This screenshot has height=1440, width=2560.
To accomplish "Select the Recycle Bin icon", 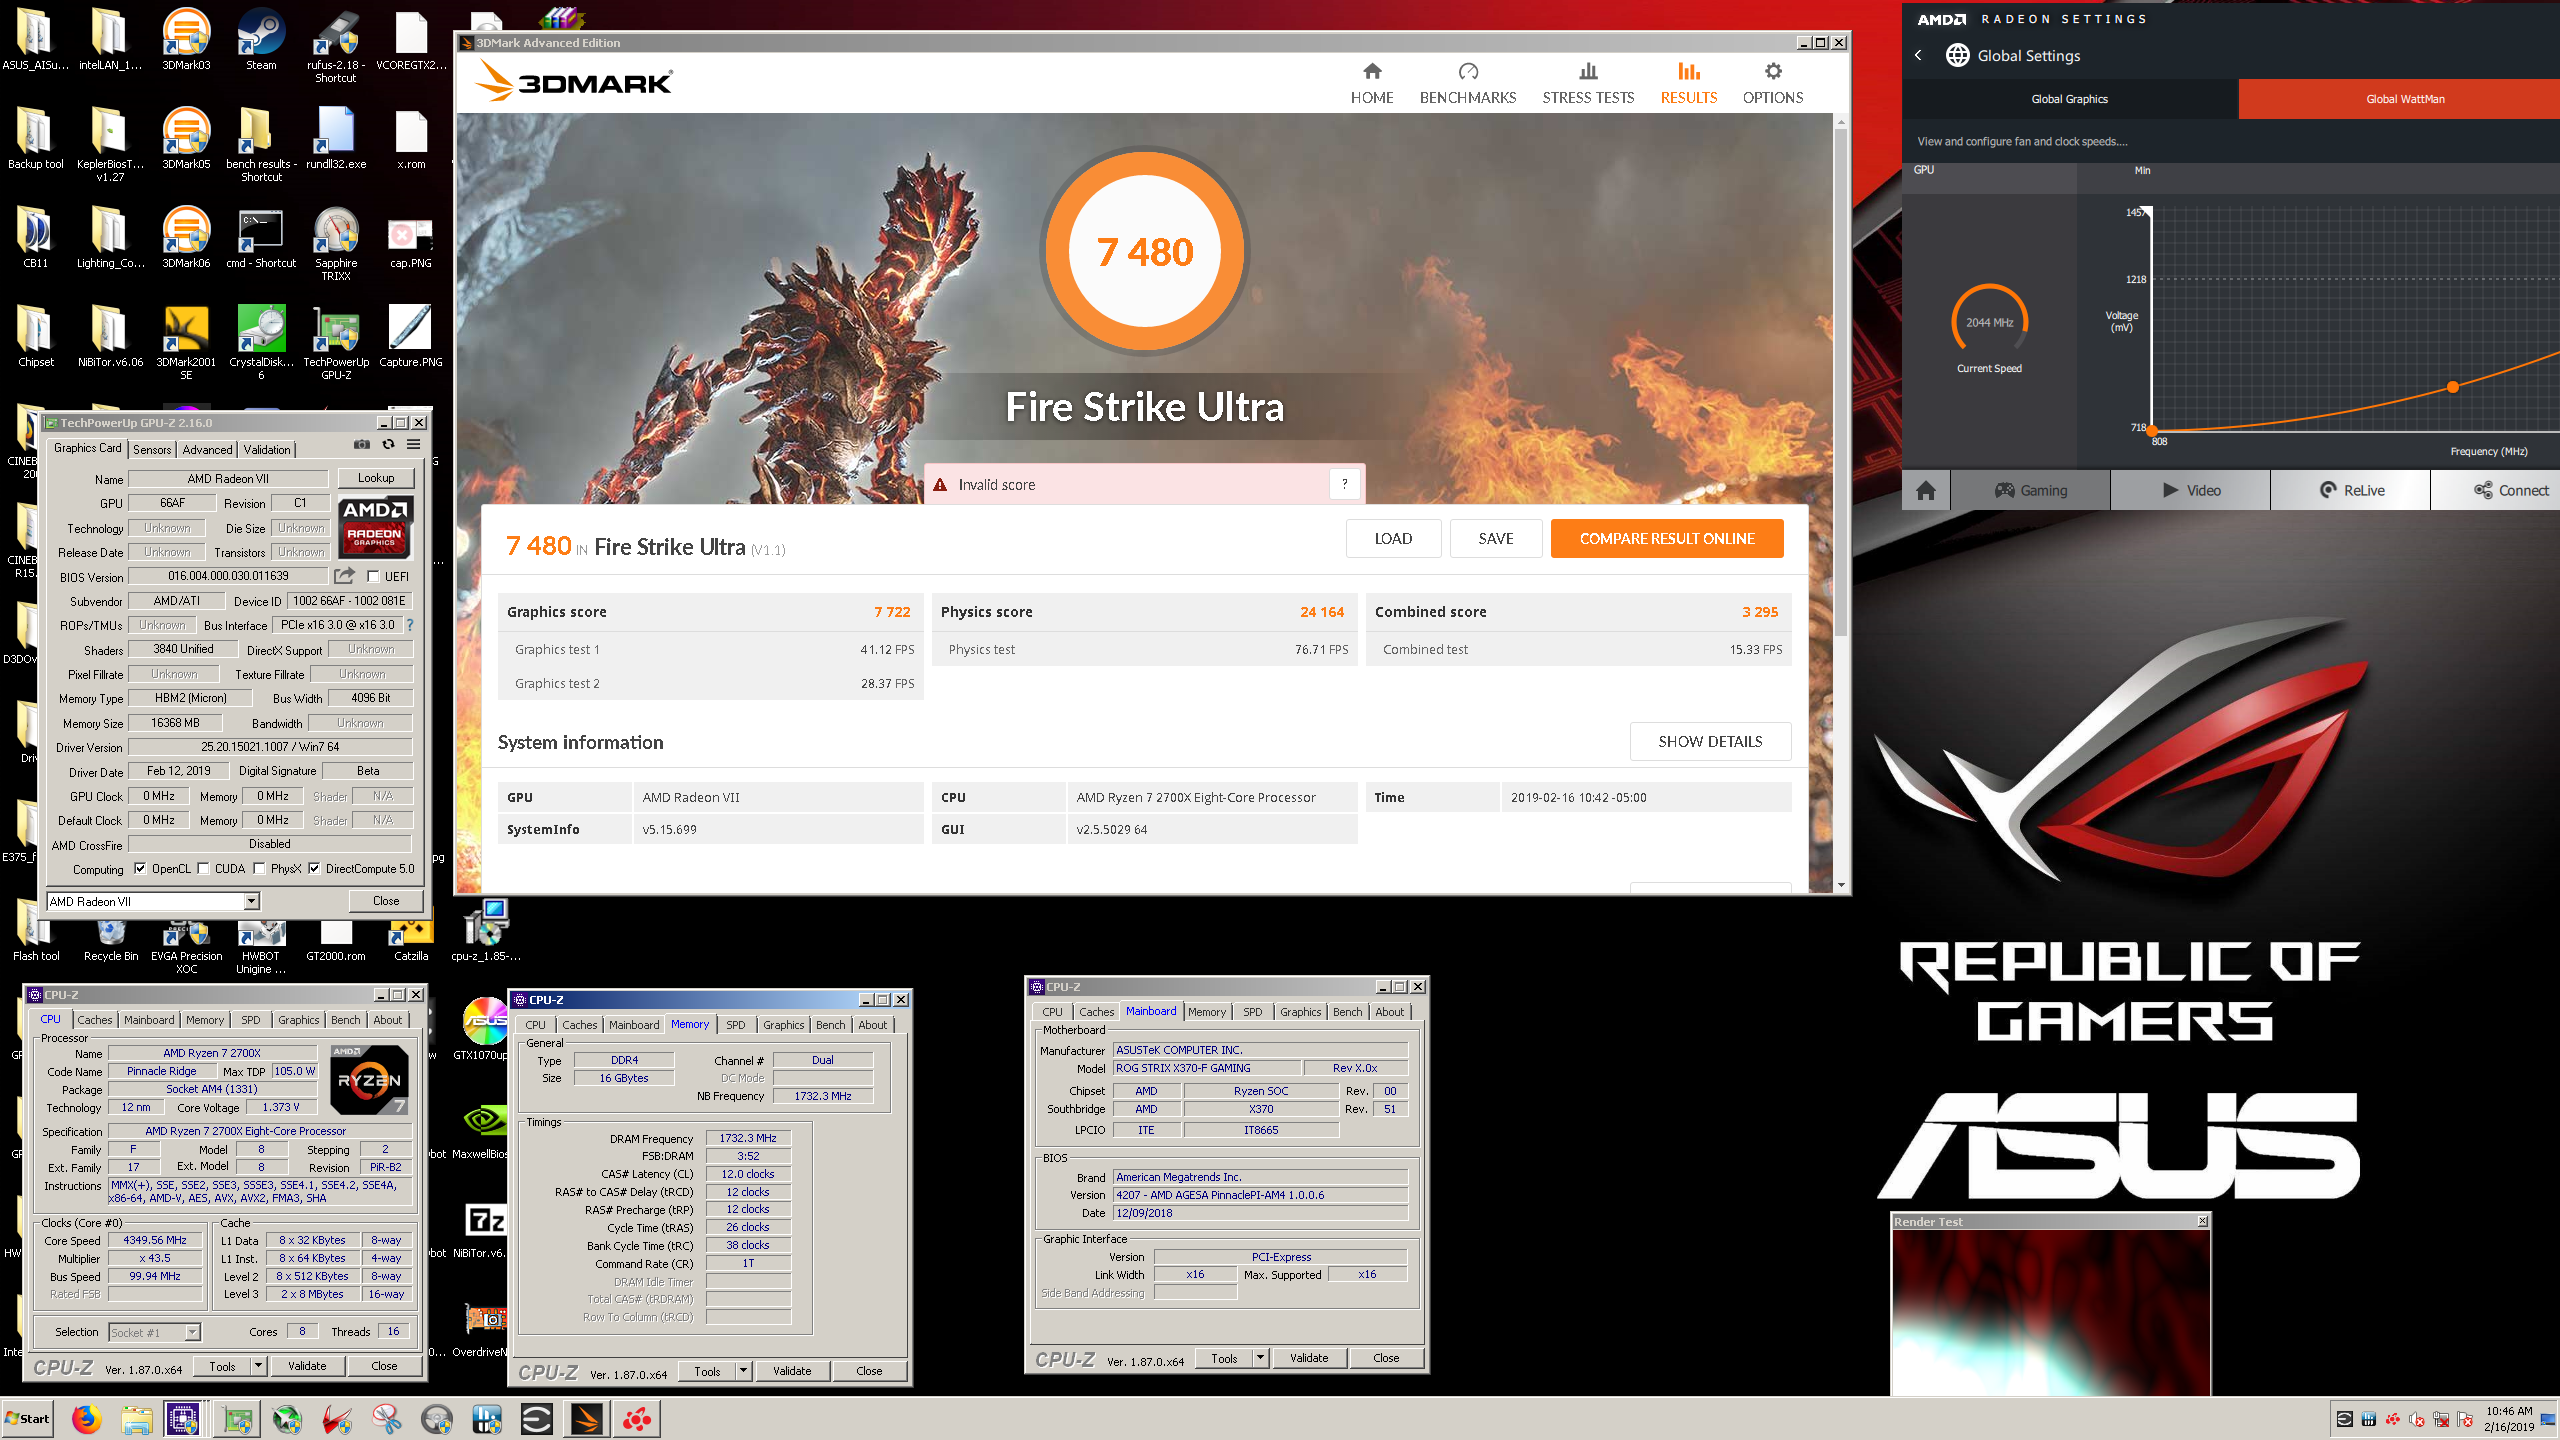I will coord(111,940).
